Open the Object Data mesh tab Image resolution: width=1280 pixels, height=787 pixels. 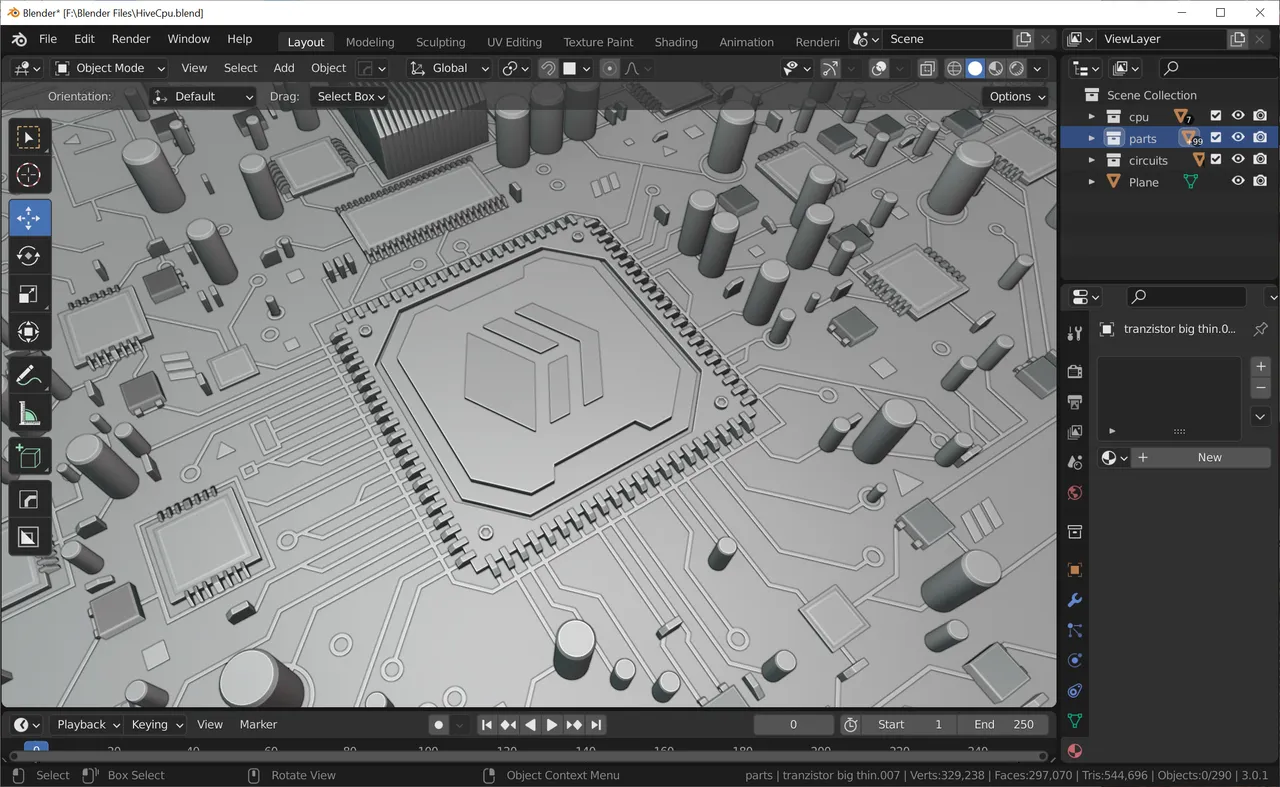pos(1075,720)
